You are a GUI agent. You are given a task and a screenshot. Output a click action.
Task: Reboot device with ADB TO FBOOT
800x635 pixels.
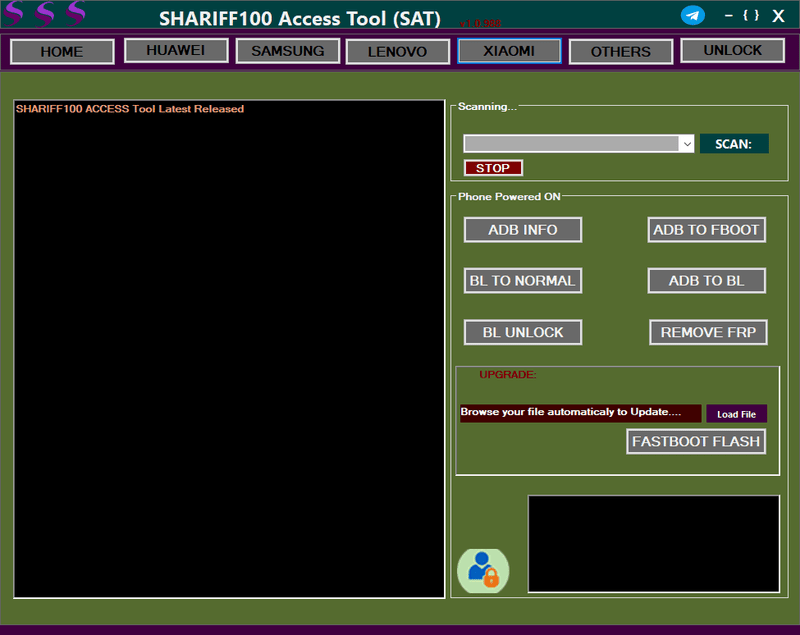point(706,229)
